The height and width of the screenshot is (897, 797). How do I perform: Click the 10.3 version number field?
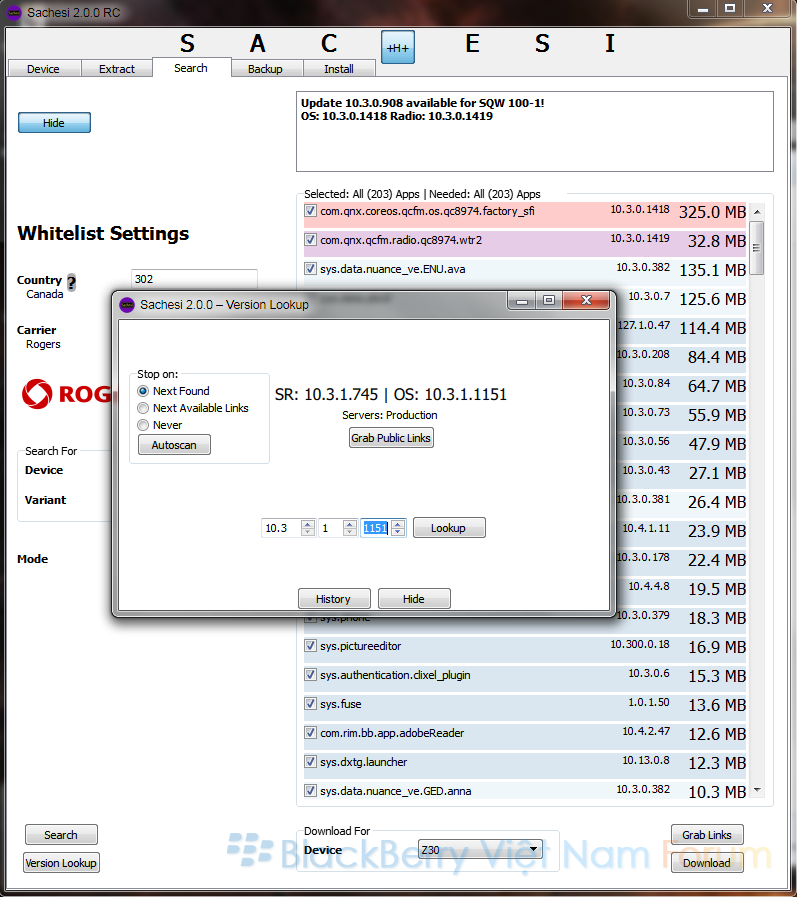(281, 527)
